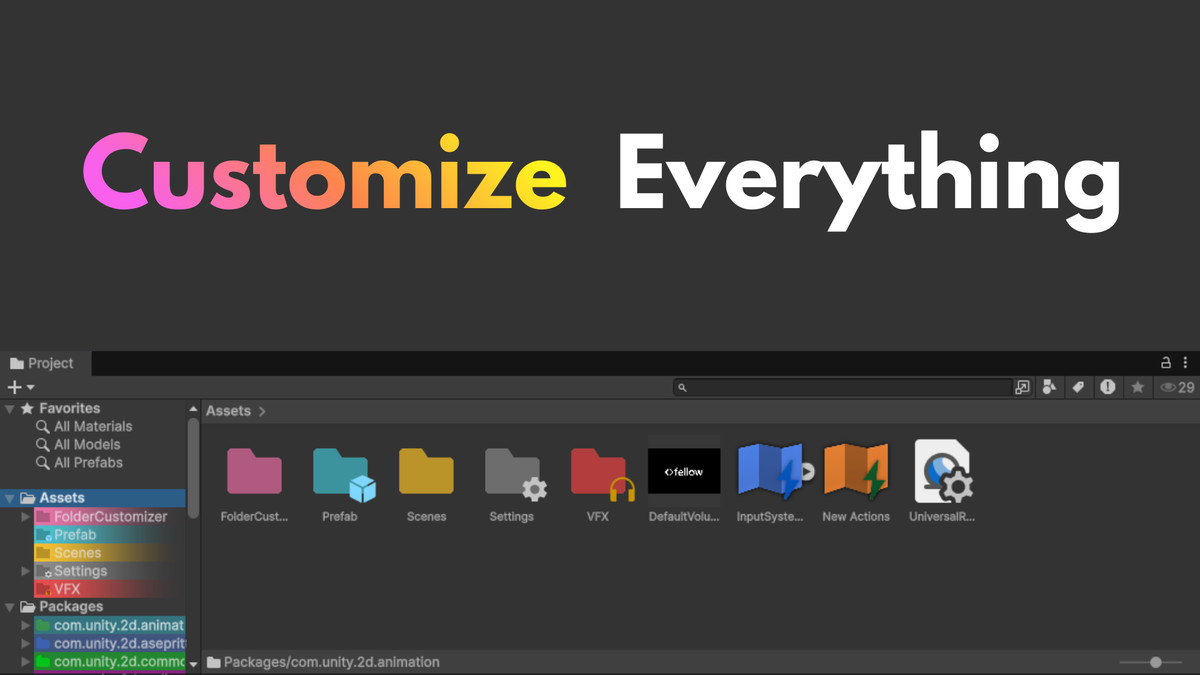The width and height of the screenshot is (1200, 675).
Task: Open the Project window options menu
Action: [1186, 362]
